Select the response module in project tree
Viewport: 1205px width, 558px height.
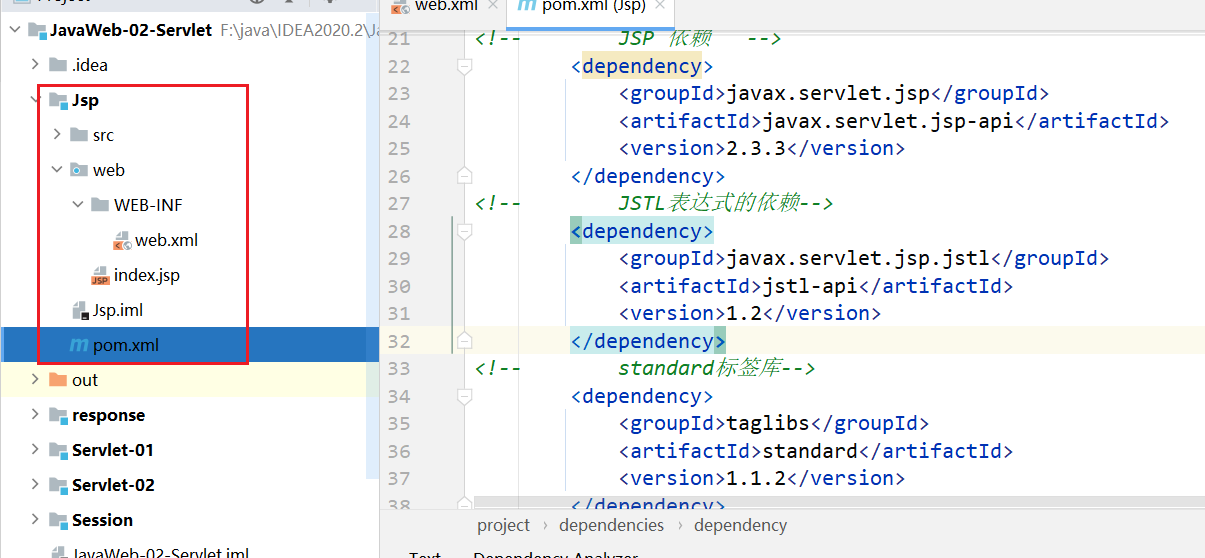[x=108, y=415]
